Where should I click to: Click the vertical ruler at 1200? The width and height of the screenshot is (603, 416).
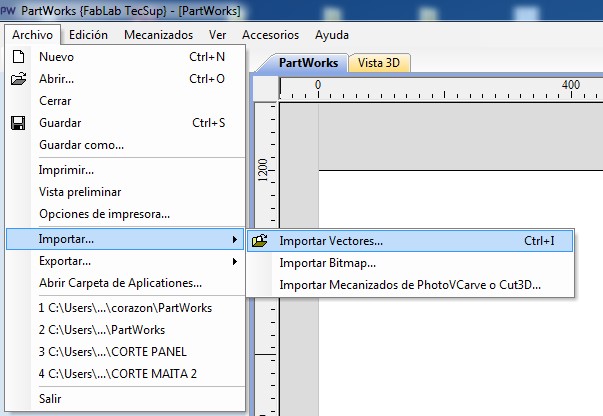coord(263,170)
